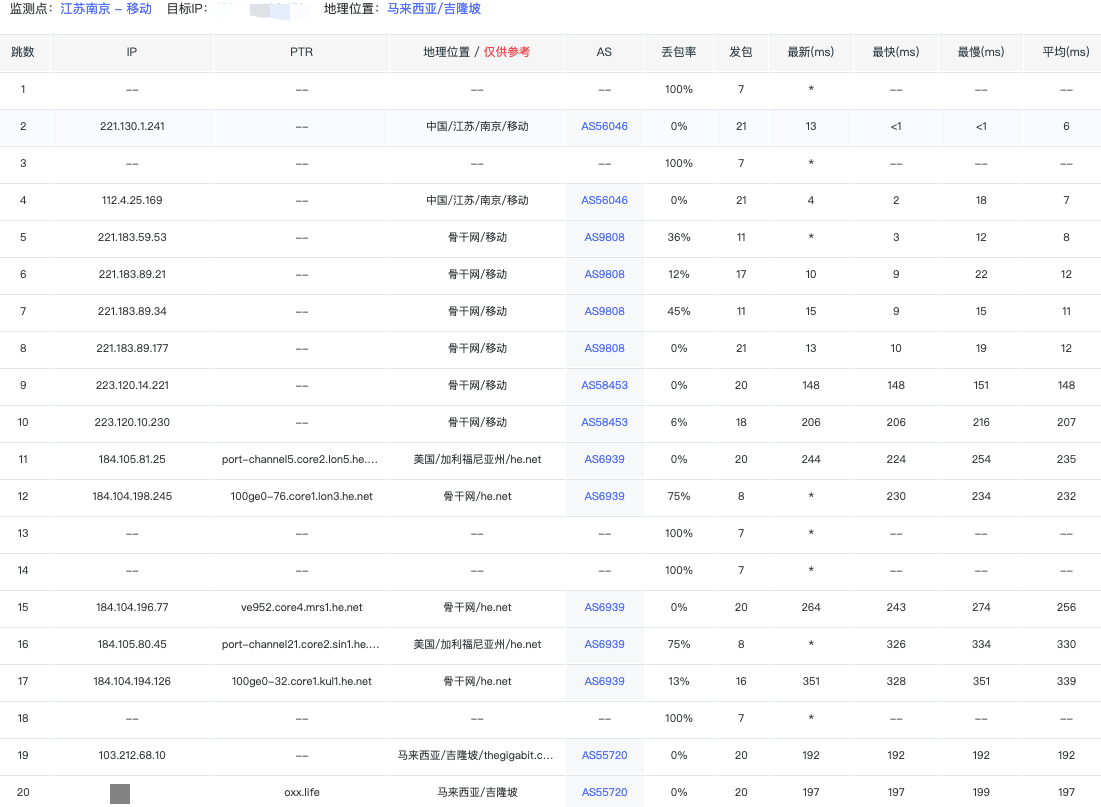Click PTR ve952.core4.mrs1.he.net
This screenshot has height=807, width=1101.
point(302,607)
